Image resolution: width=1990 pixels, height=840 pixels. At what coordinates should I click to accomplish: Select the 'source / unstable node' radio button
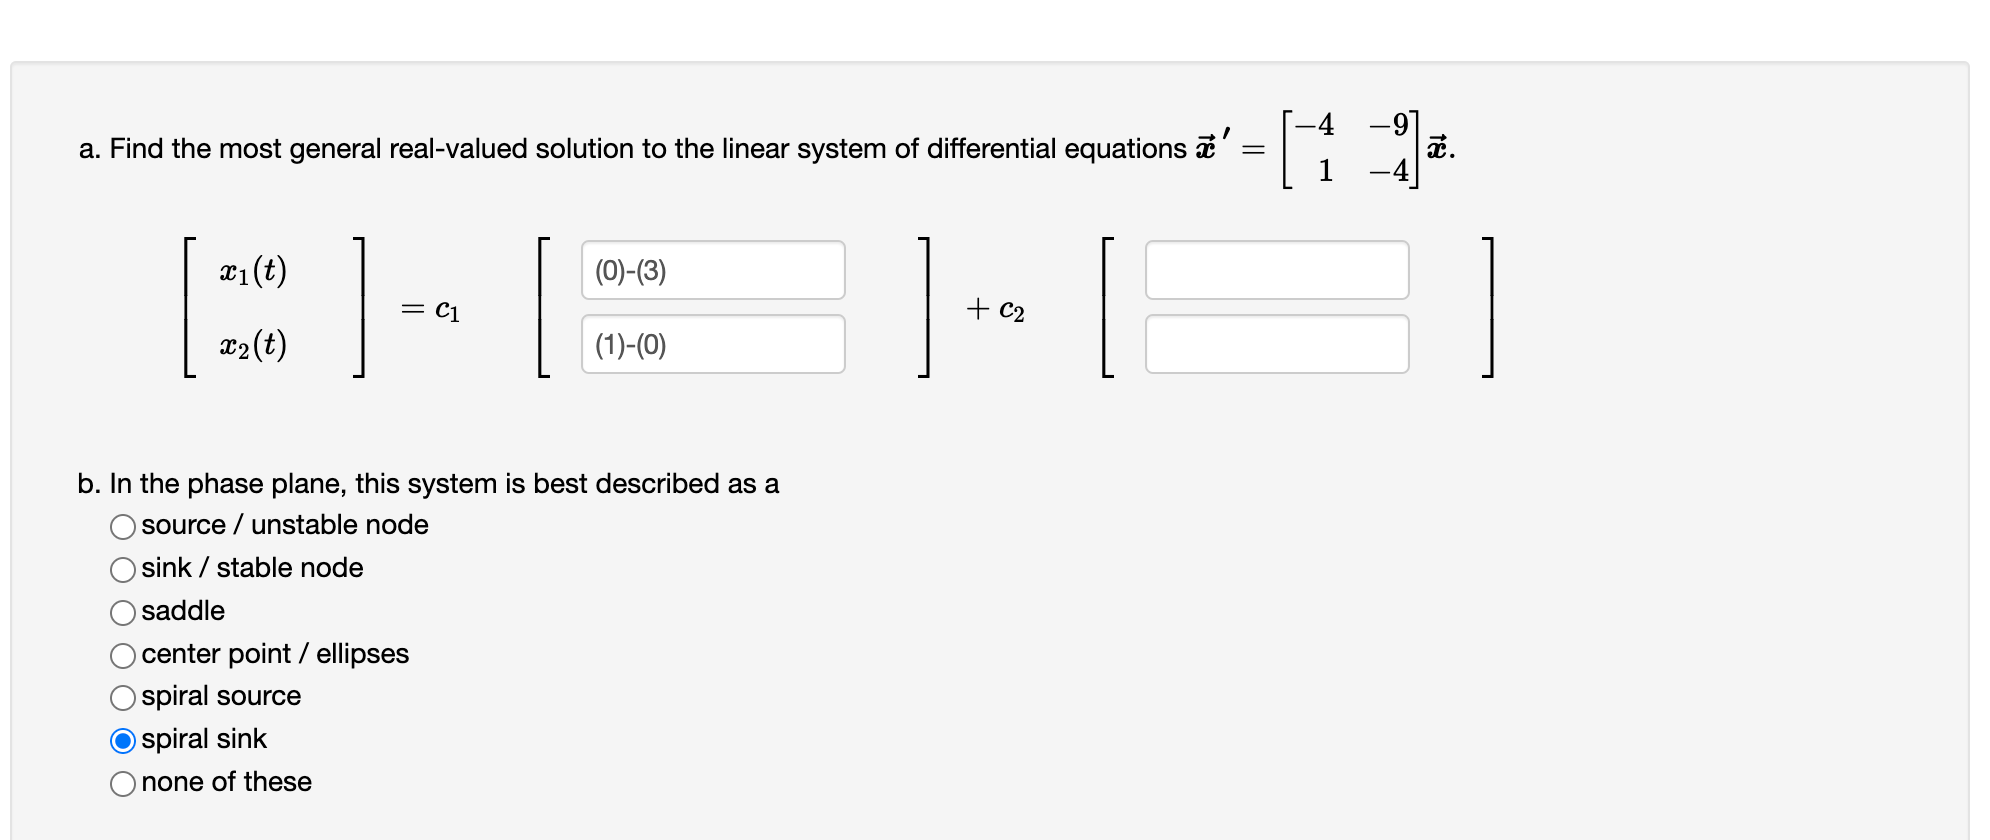pyautogui.click(x=123, y=527)
